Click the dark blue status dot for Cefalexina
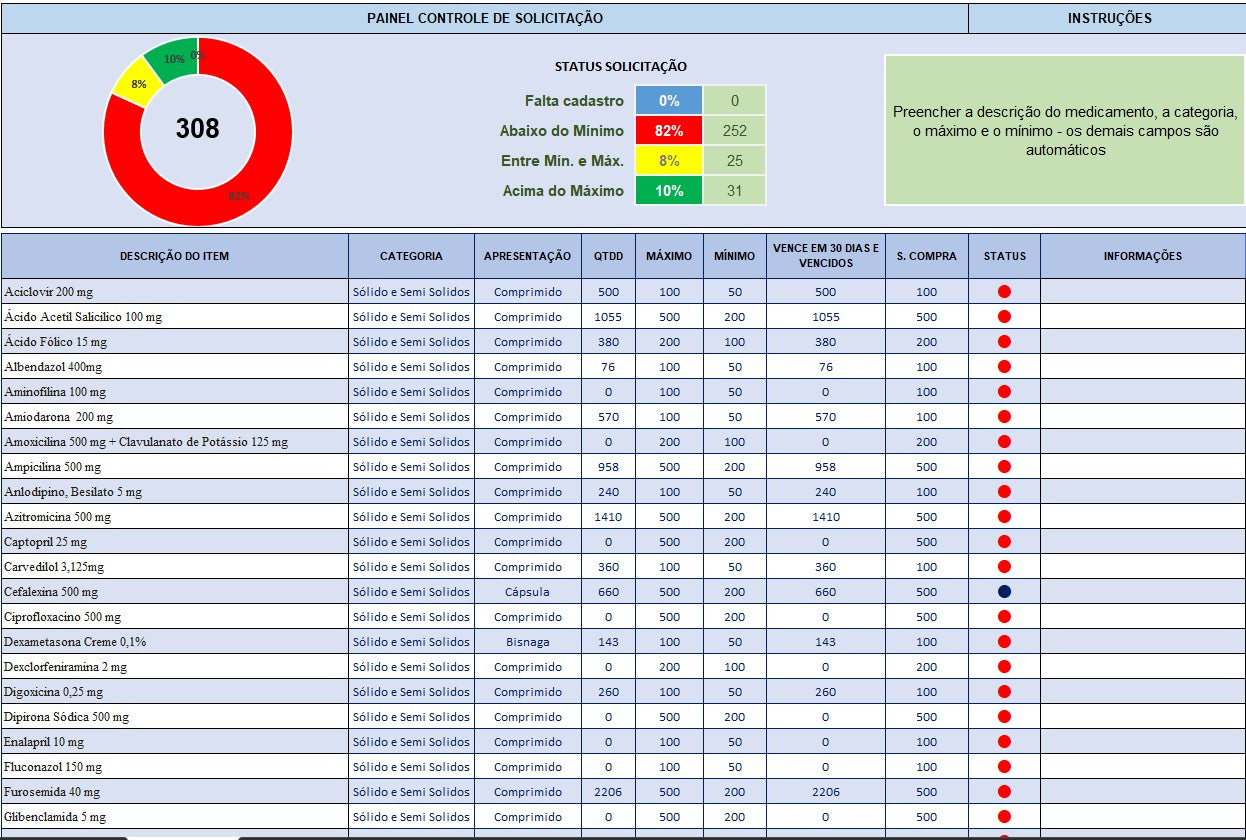Screen dimensions: 1246x840 pyautogui.click(x=1004, y=592)
